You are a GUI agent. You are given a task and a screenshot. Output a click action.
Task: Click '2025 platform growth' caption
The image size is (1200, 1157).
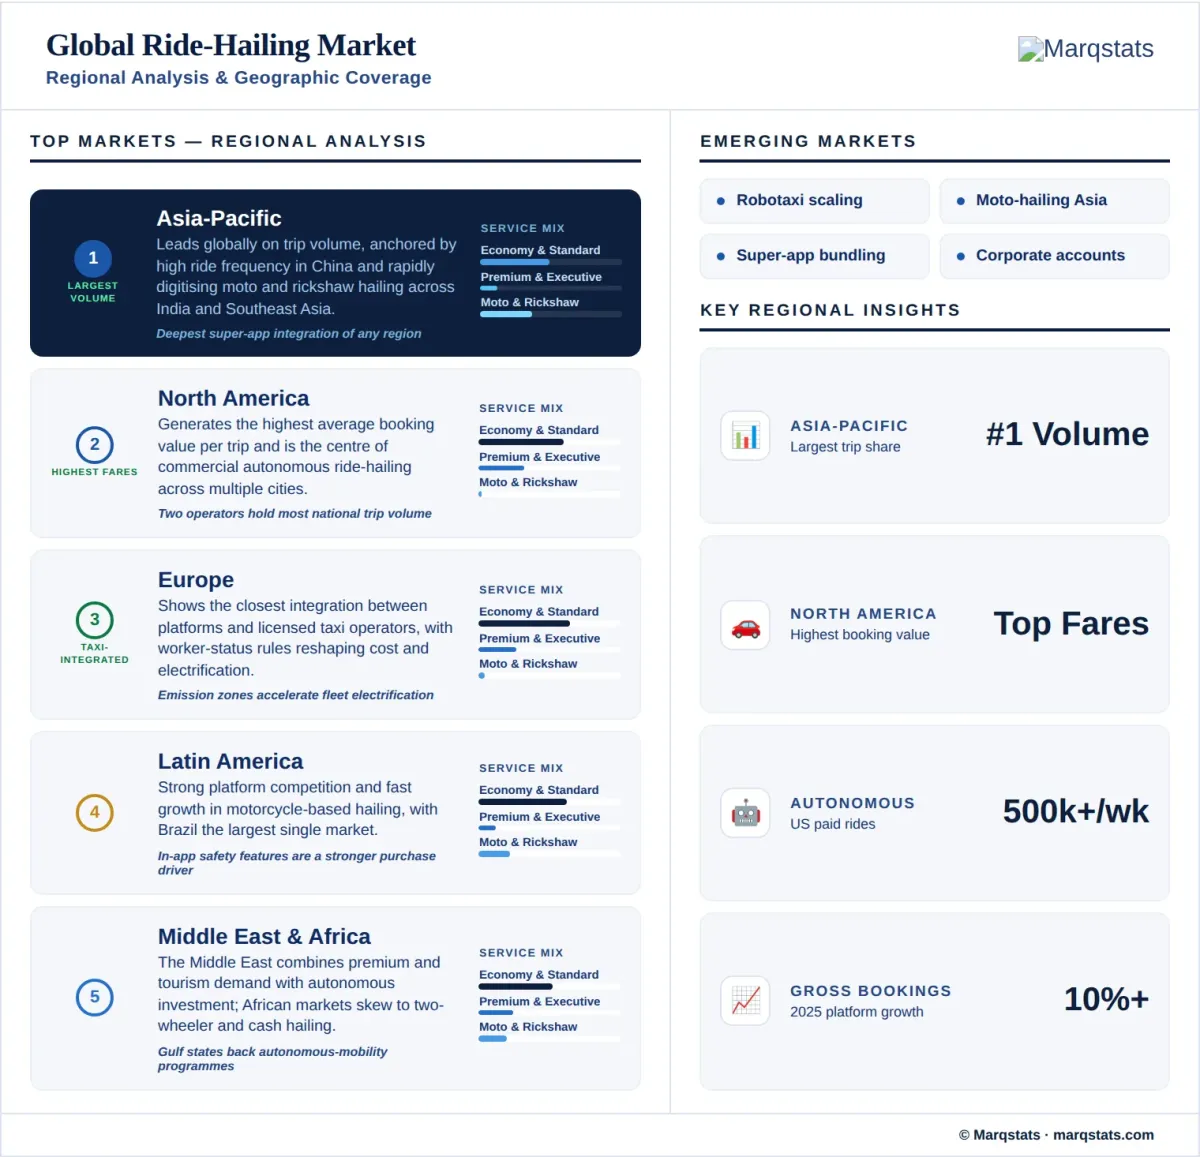(x=857, y=1012)
